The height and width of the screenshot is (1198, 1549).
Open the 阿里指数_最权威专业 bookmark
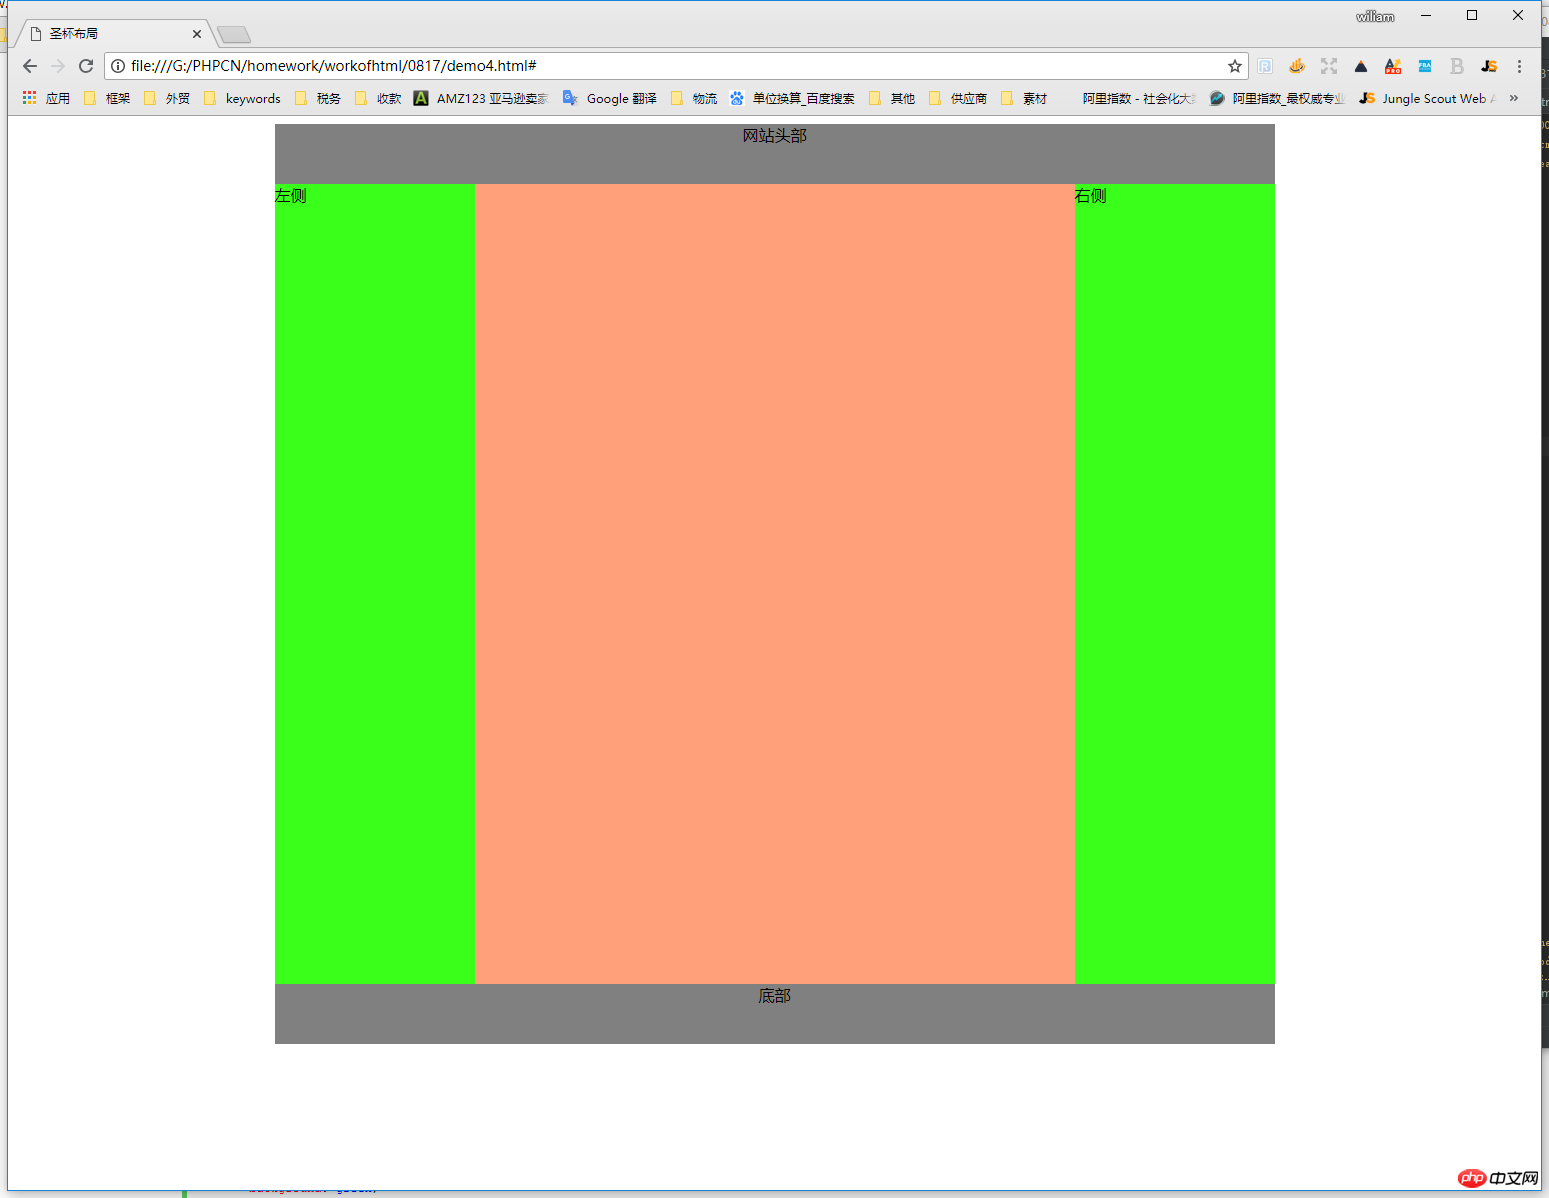[1277, 98]
